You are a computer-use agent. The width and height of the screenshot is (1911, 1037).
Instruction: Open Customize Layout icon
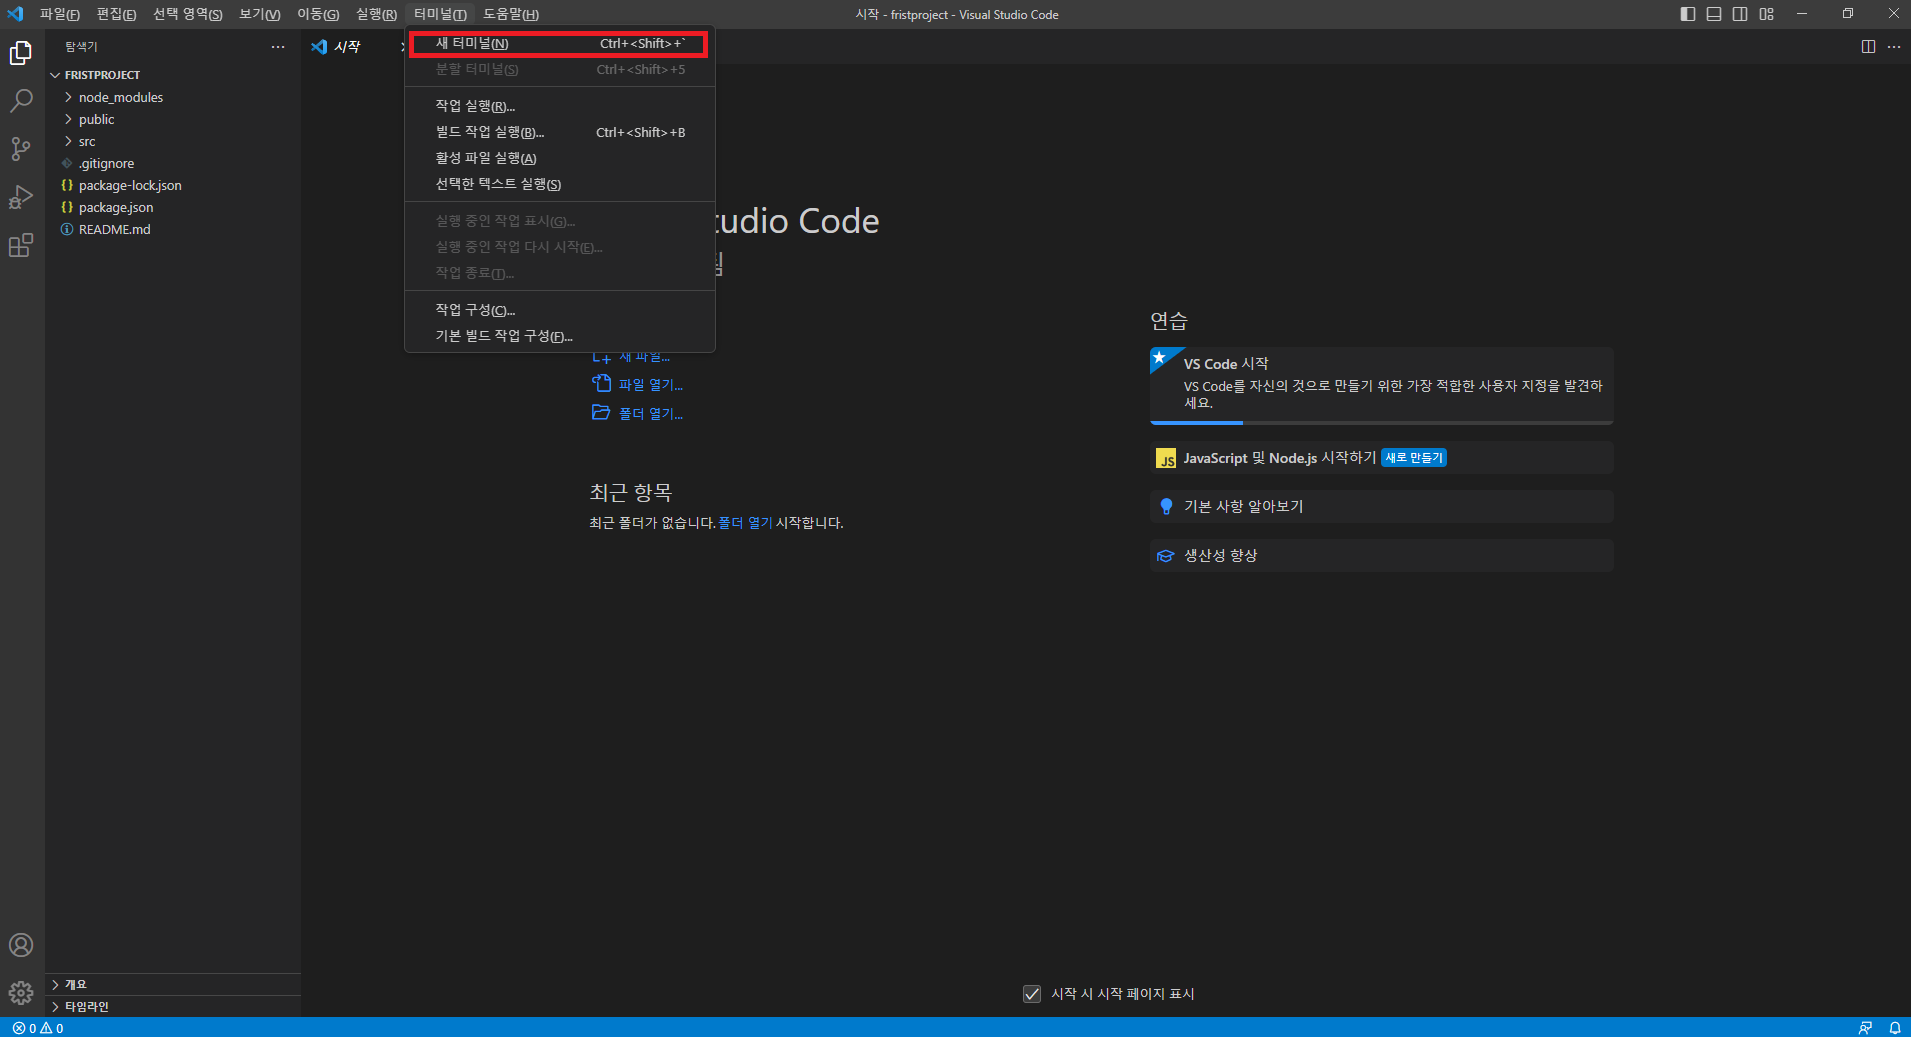click(x=1767, y=14)
